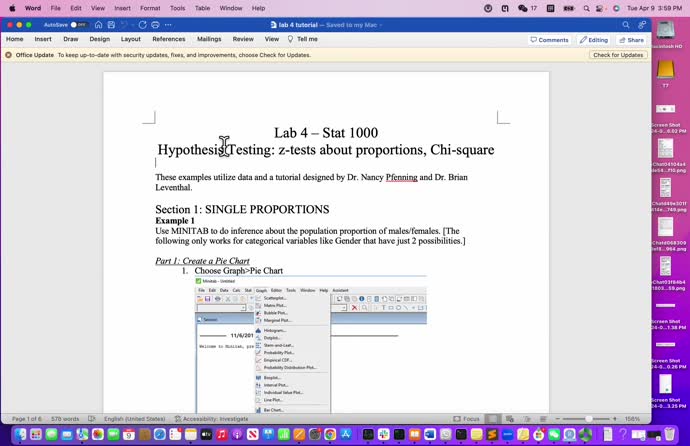This screenshot has height=446, width=690.
Task: Click the 156% zoom level
Action: click(x=632, y=419)
